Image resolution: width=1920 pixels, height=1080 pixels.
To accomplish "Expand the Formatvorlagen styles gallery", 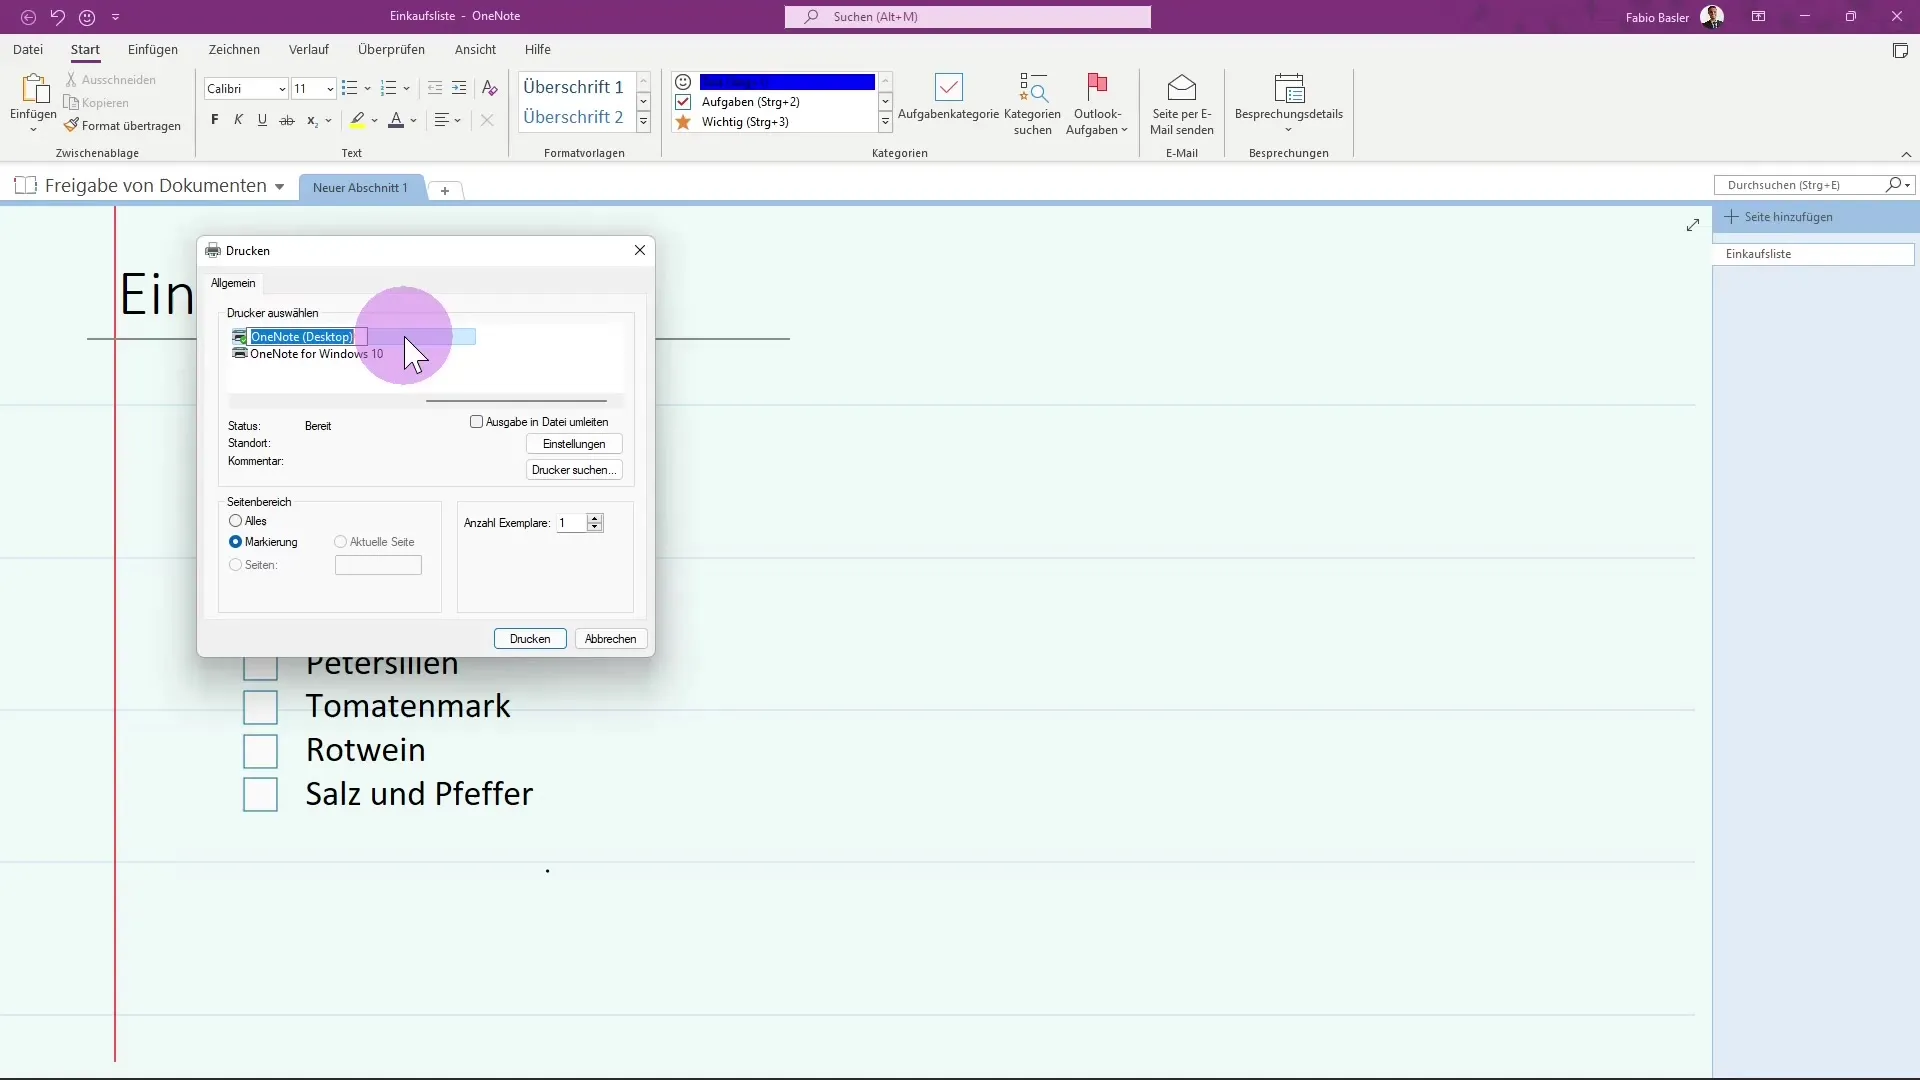I will 644,122.
